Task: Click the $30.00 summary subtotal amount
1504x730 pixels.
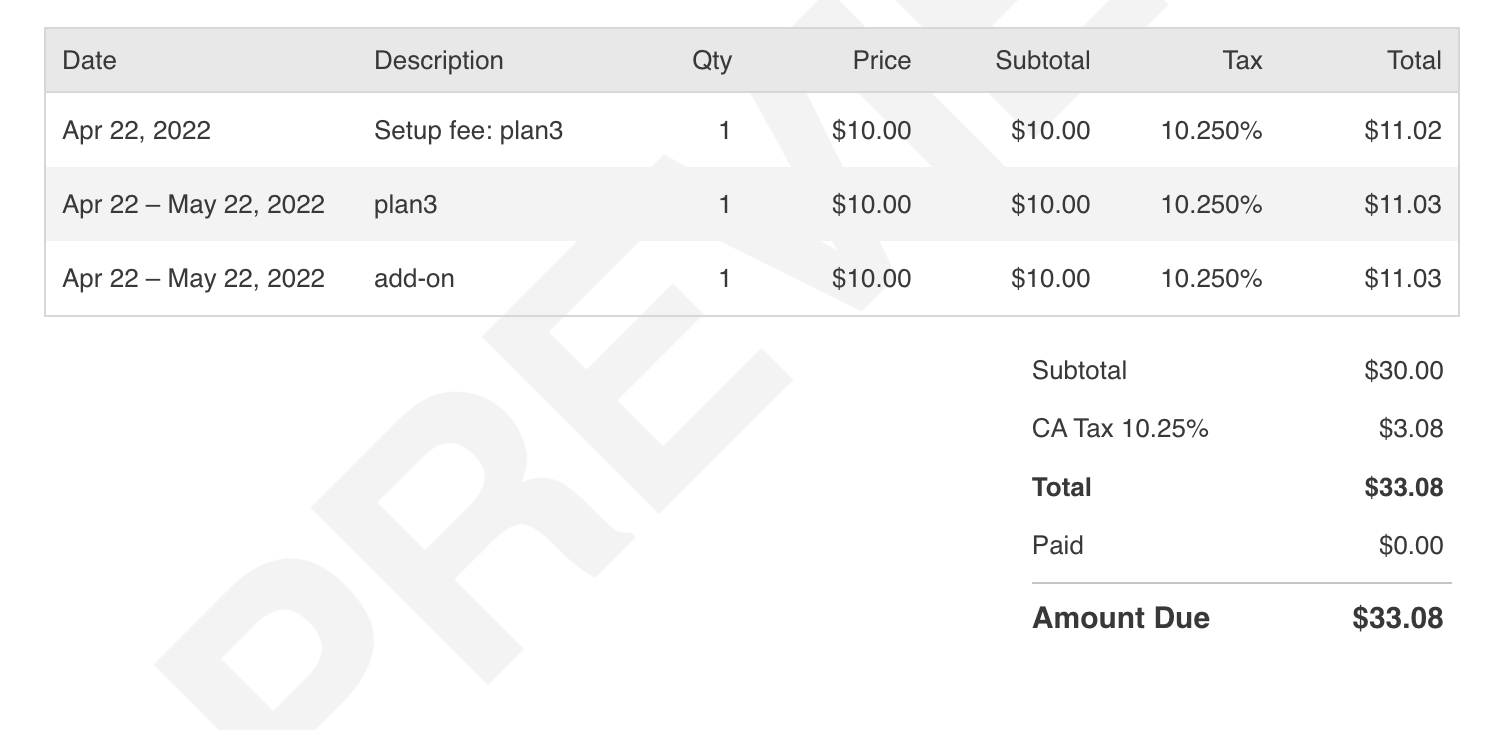Action: 1403,371
